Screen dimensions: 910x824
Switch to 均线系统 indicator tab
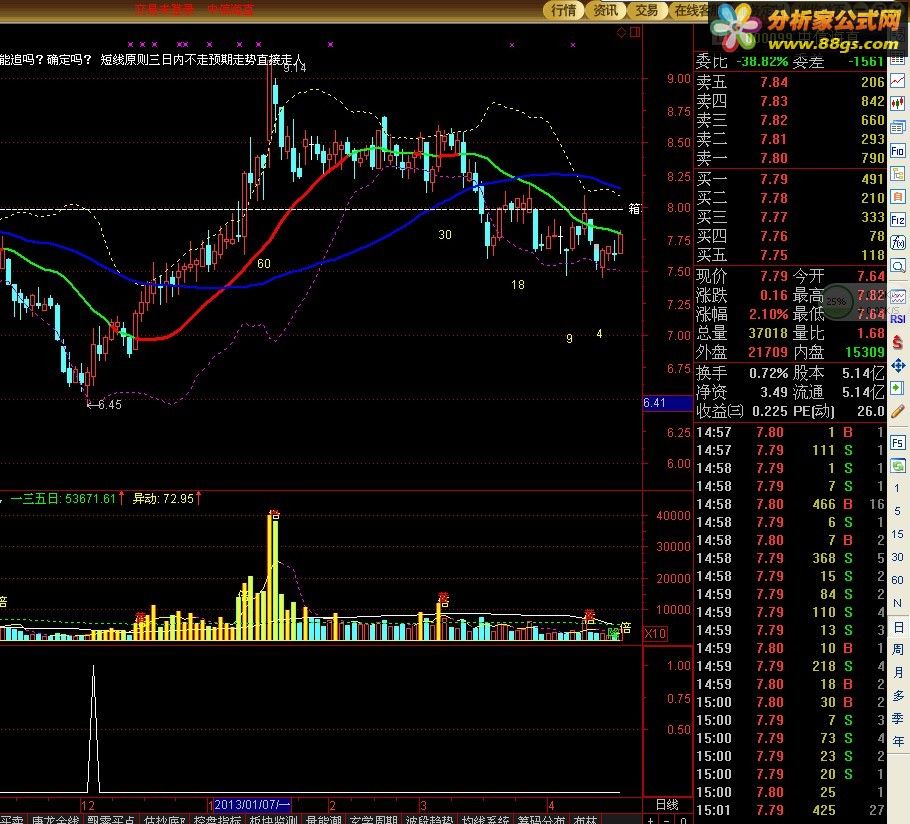click(485, 819)
